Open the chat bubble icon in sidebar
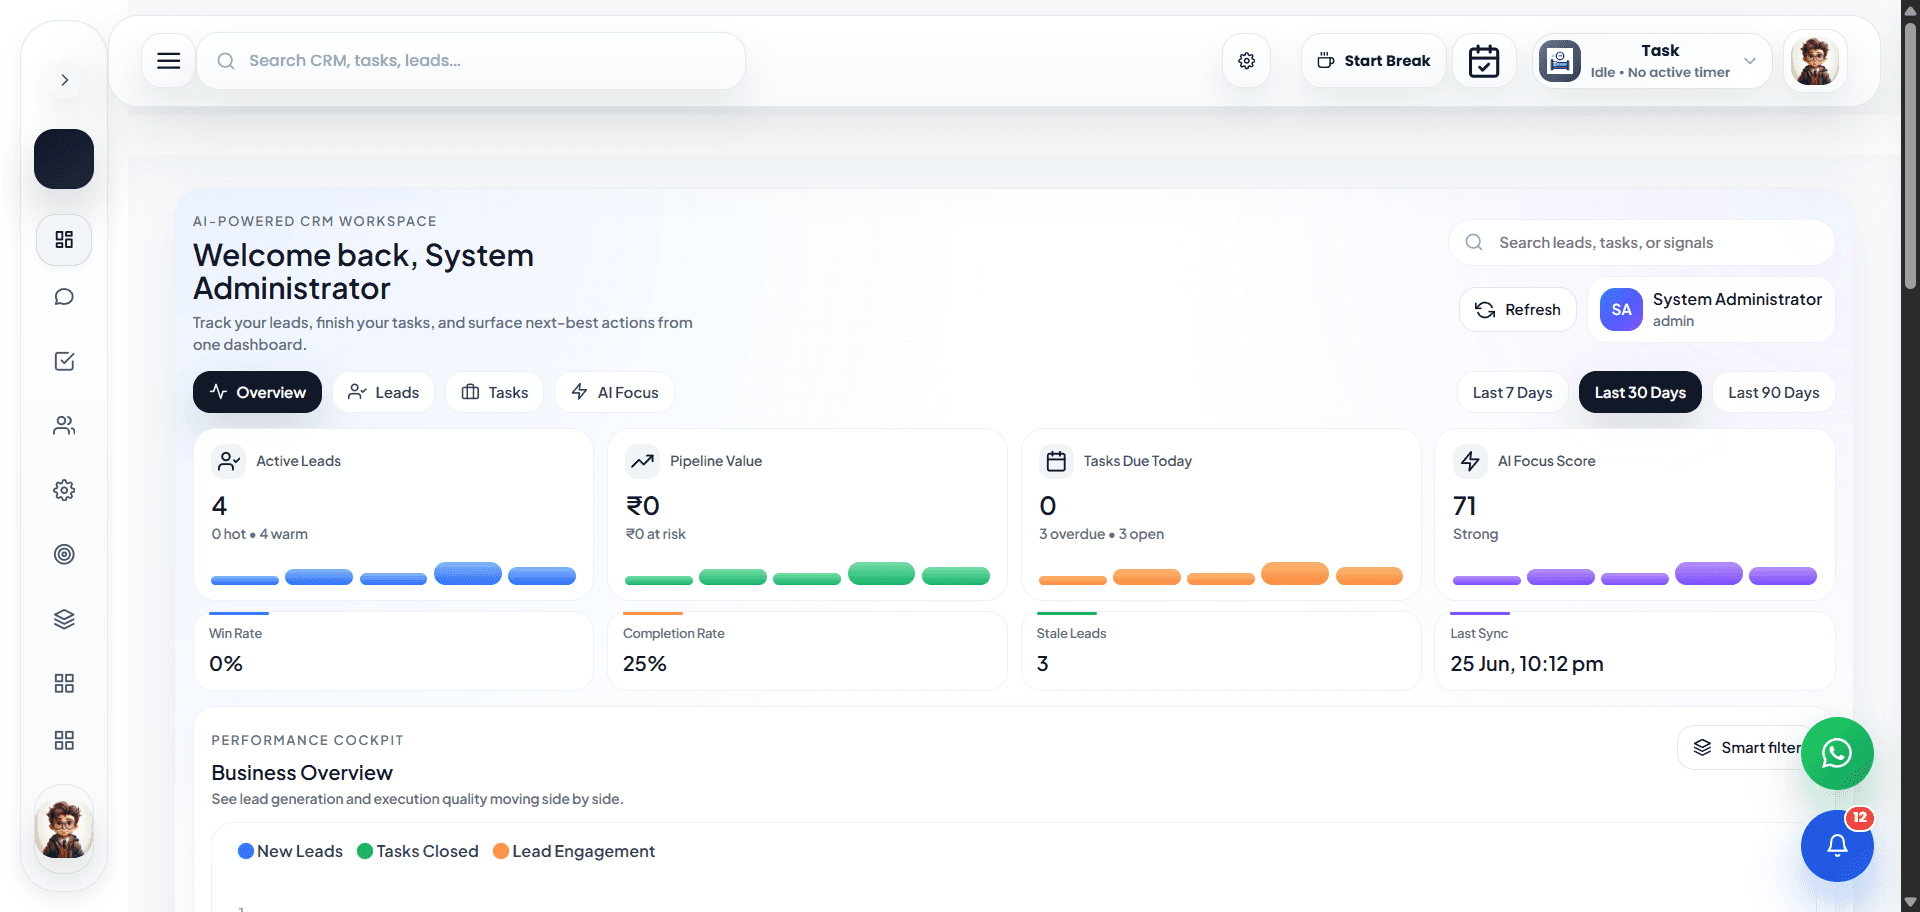 click(64, 297)
